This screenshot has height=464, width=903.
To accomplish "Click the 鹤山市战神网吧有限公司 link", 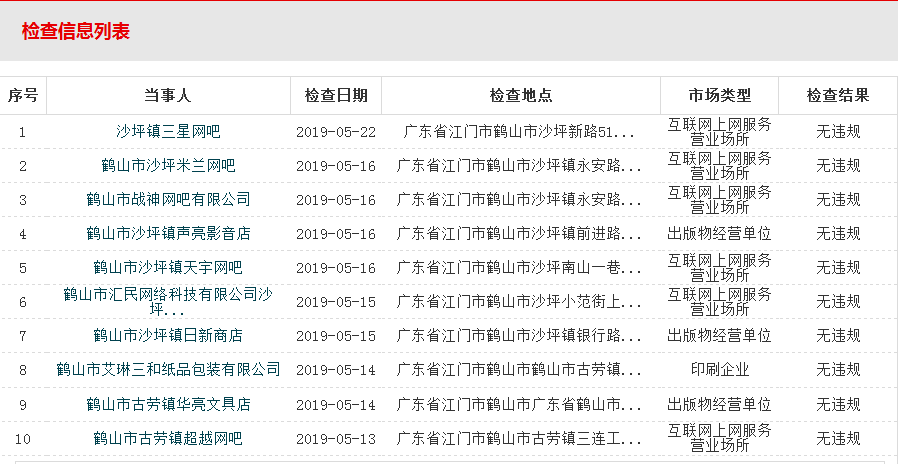I will coord(168,199).
